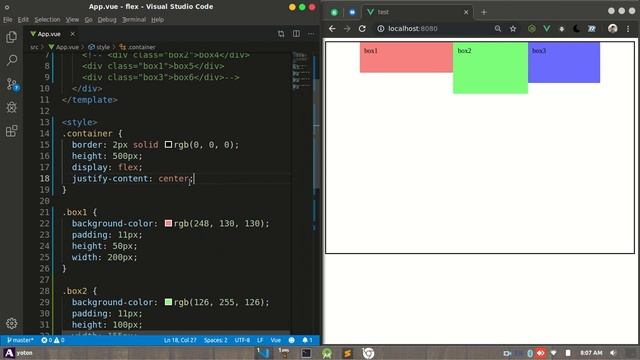Image resolution: width=640 pixels, height=360 pixels.
Task: Click the blue box3 in the page
Action: click(x=564, y=62)
